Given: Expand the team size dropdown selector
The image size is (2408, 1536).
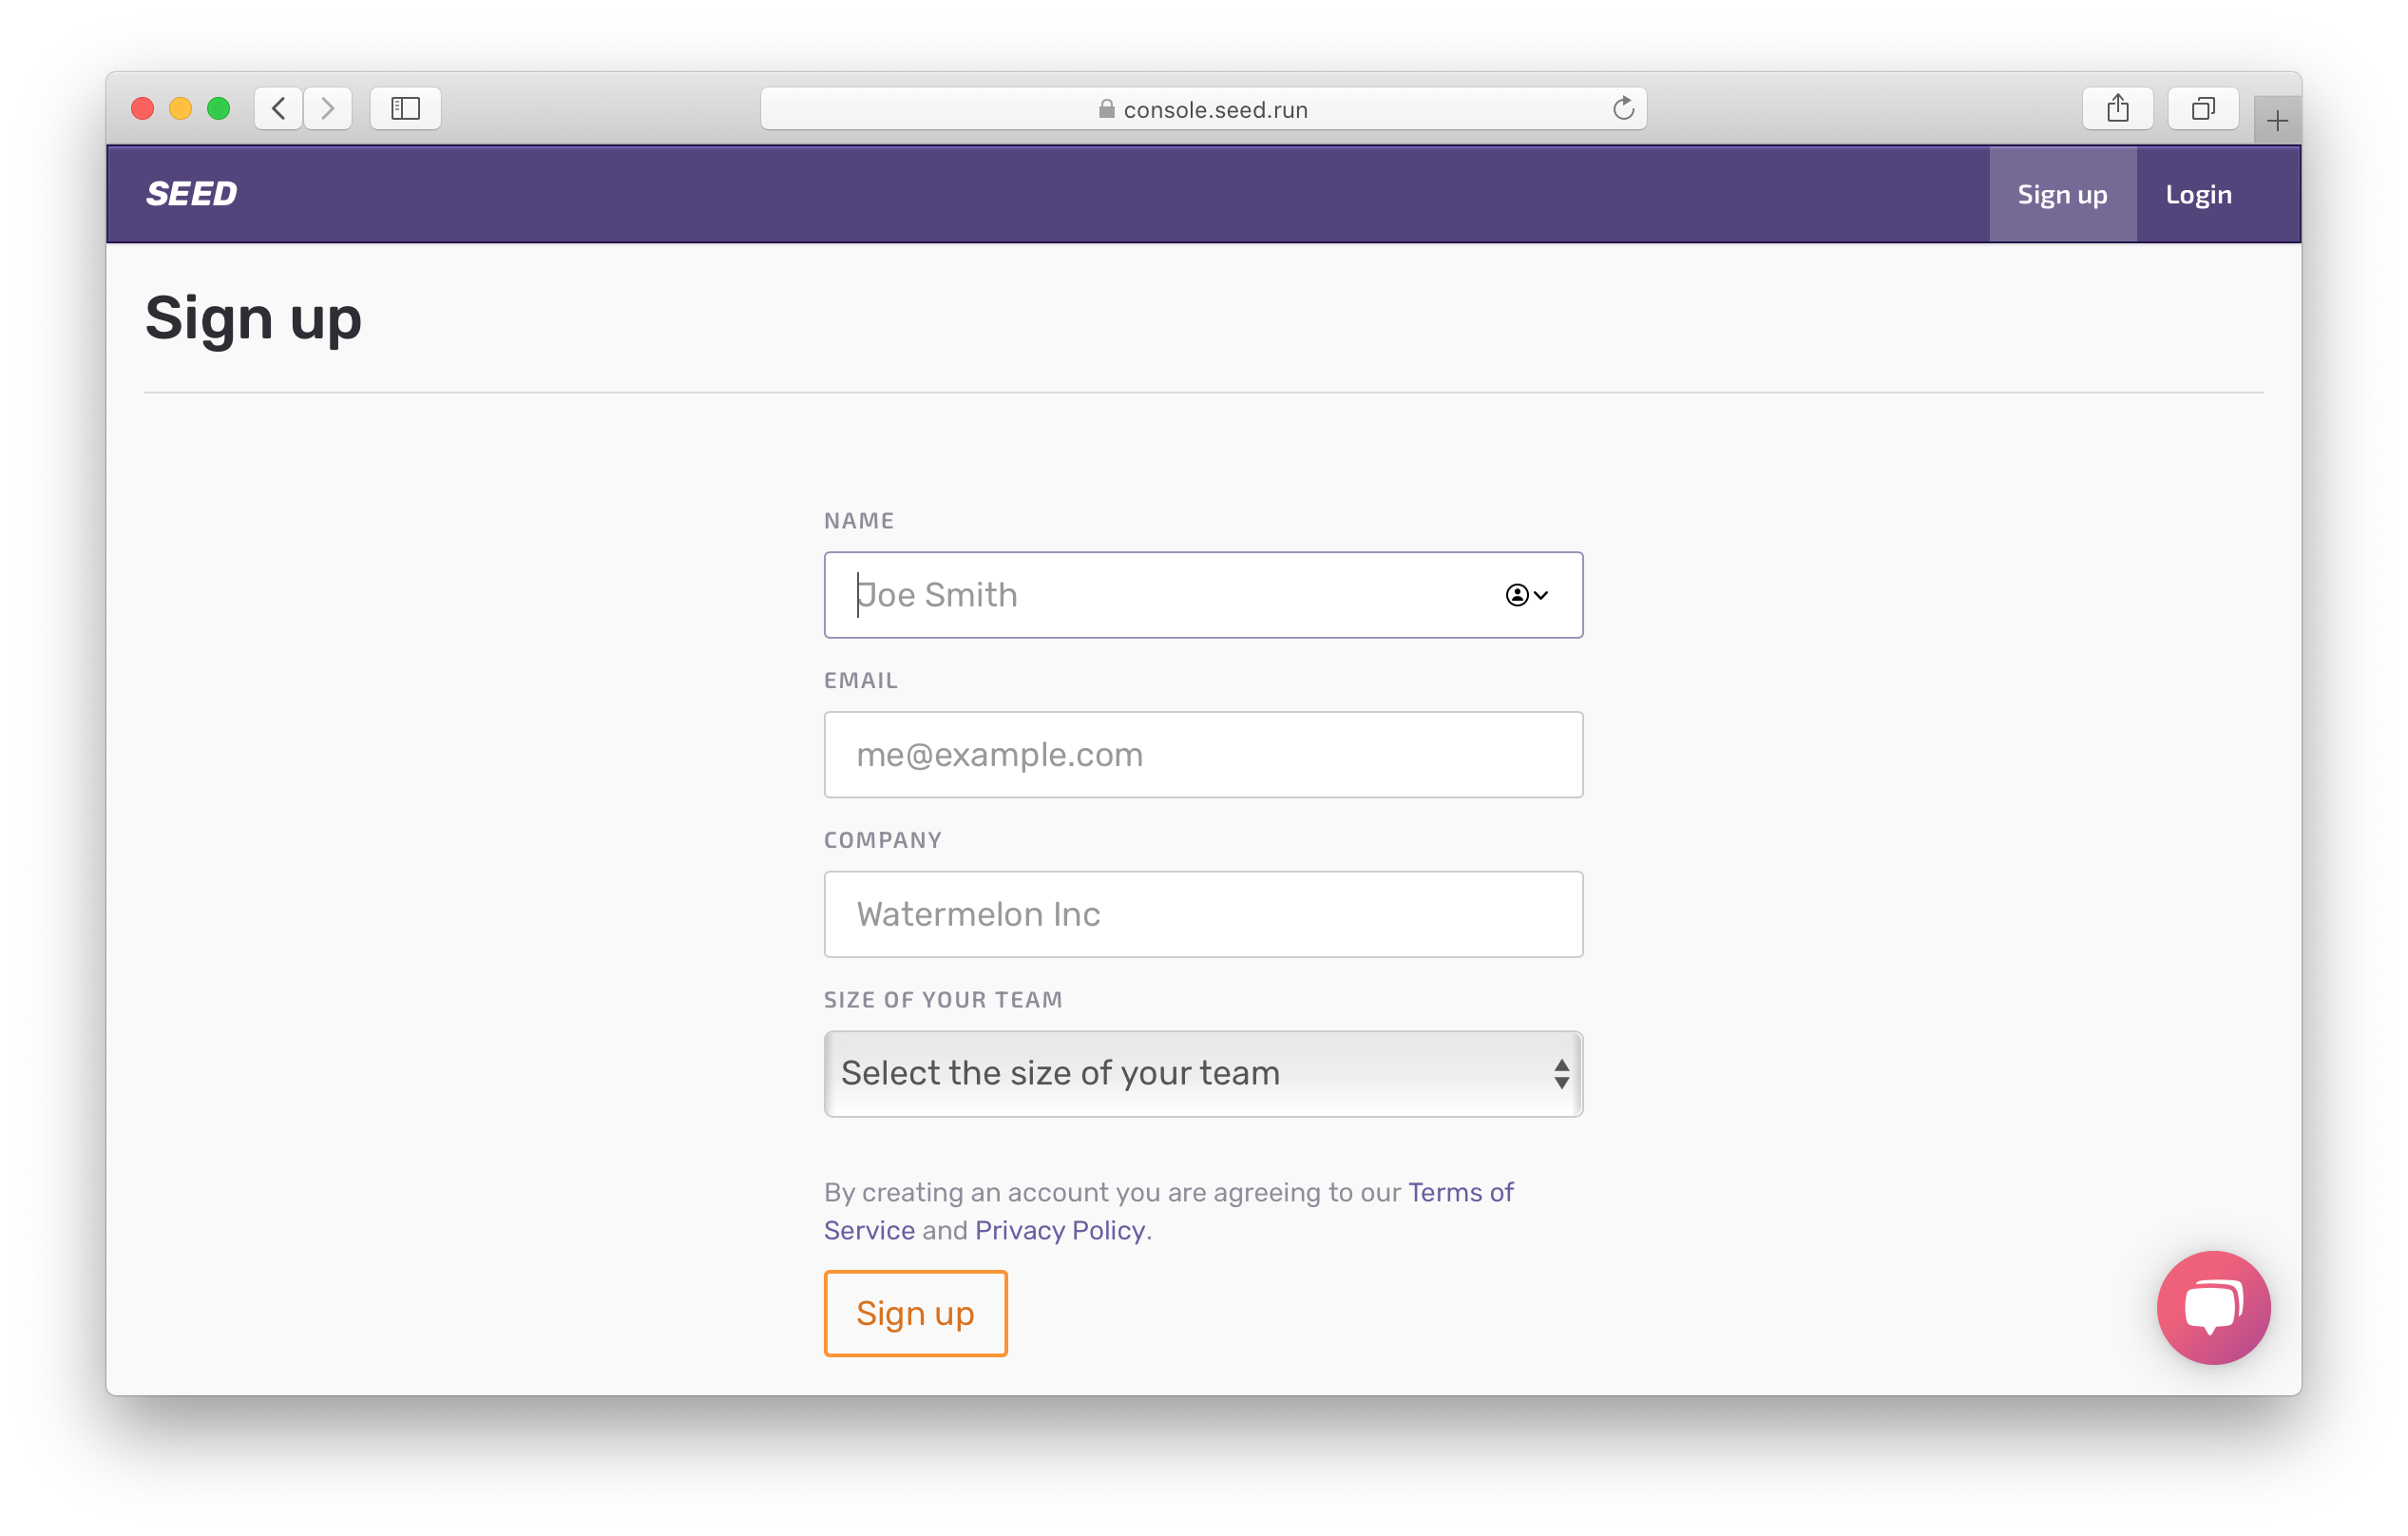Looking at the screenshot, I should tap(1204, 1071).
